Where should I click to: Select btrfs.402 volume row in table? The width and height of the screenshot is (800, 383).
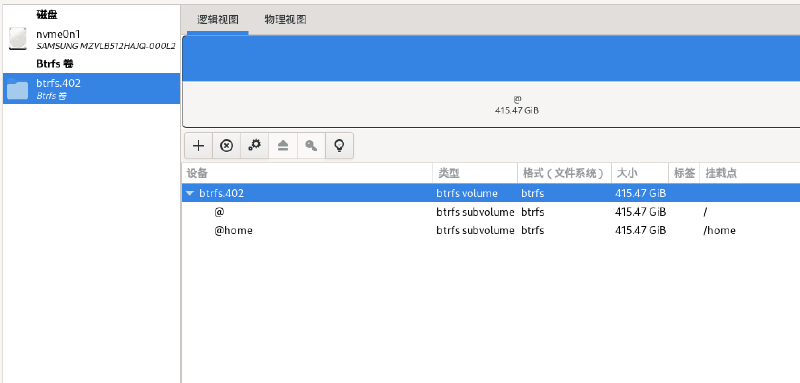click(491, 193)
